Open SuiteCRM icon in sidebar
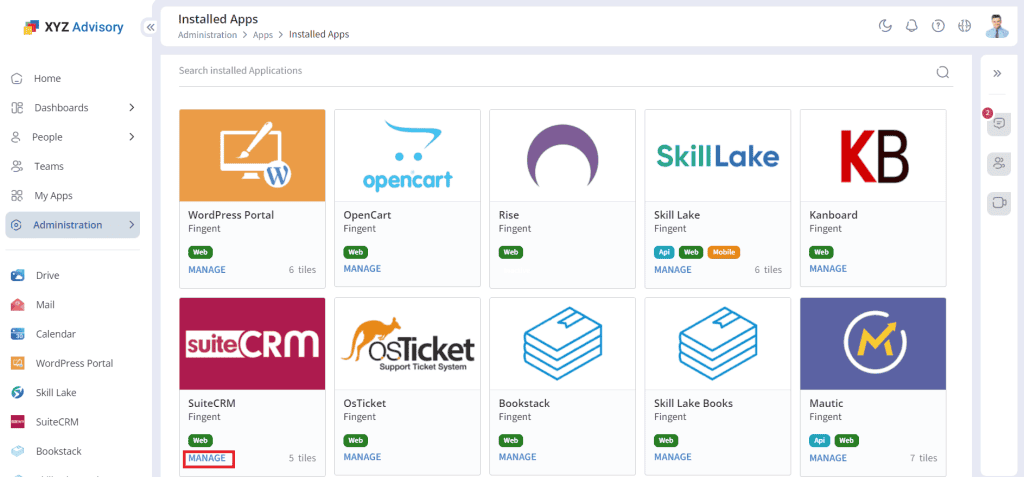The image size is (1024, 477). (18, 422)
